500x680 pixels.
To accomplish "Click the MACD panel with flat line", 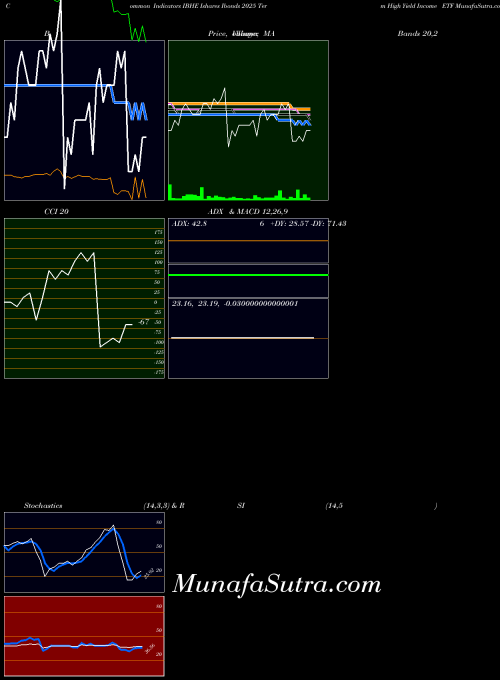I will (248, 338).
